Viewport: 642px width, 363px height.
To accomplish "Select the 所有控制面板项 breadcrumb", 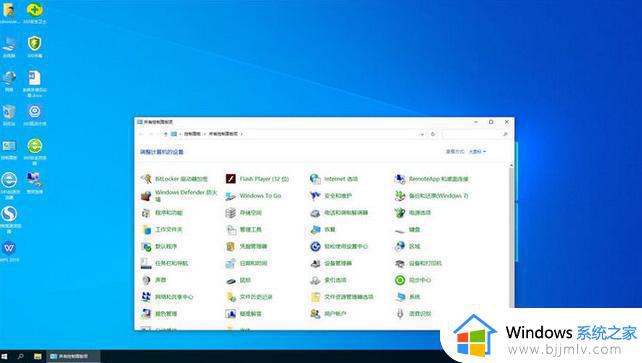I will coord(223,134).
